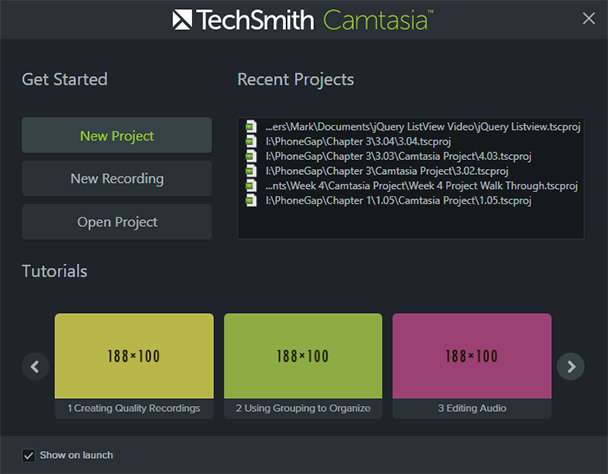Open the 4.03.tscproj recent project
Viewport: 608px width, 474px height.
tap(398, 156)
